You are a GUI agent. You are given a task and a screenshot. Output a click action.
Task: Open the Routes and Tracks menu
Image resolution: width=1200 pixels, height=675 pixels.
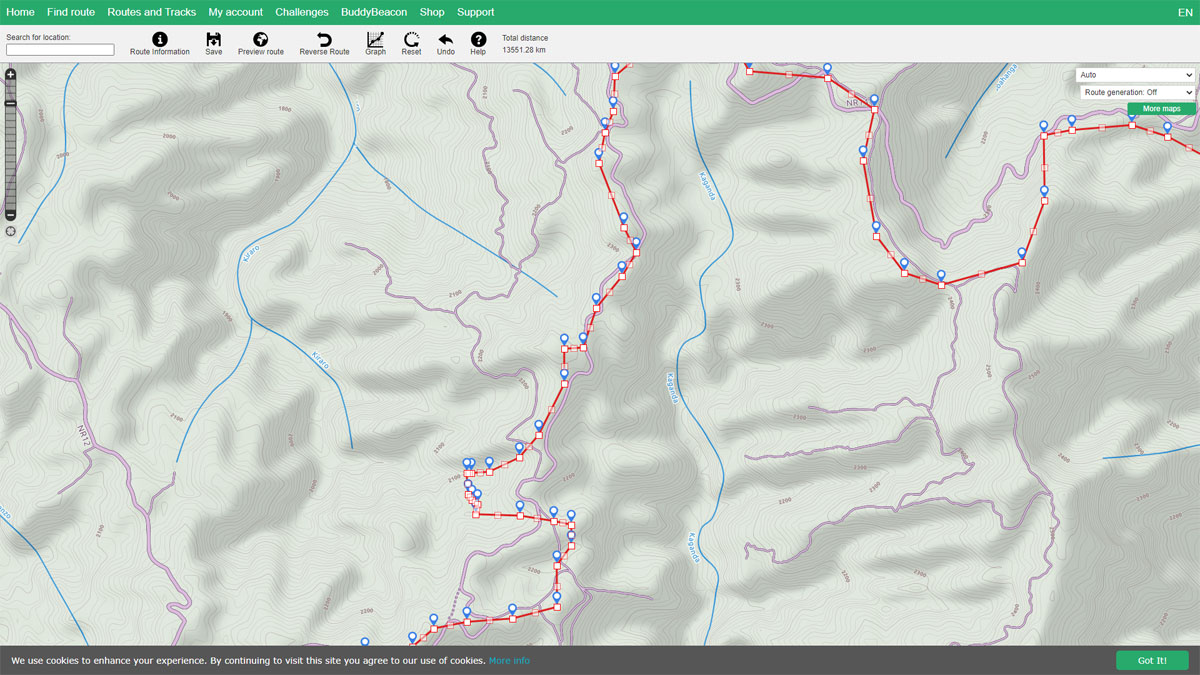click(151, 12)
